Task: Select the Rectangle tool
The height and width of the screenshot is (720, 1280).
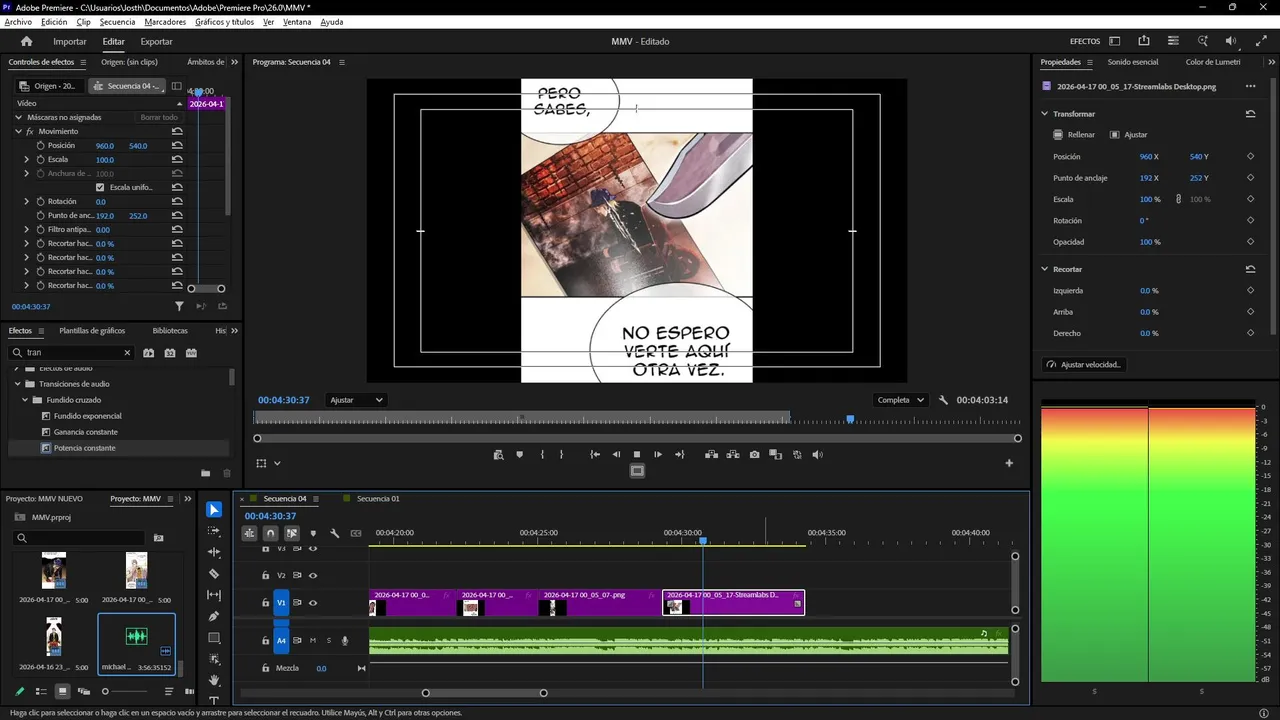Action: coord(214,638)
